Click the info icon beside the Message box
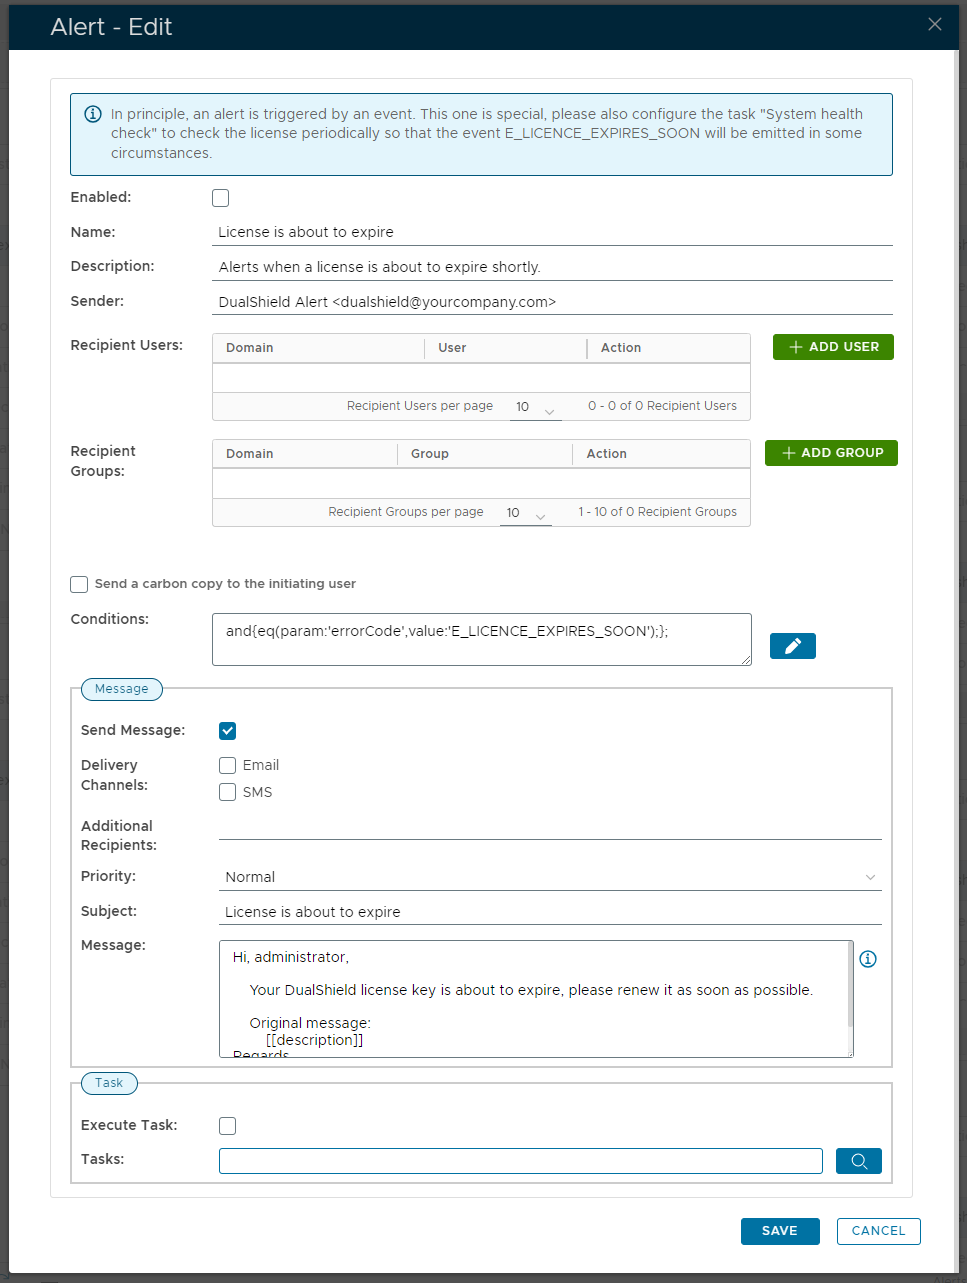Image resolution: width=967 pixels, height=1283 pixels. click(868, 959)
